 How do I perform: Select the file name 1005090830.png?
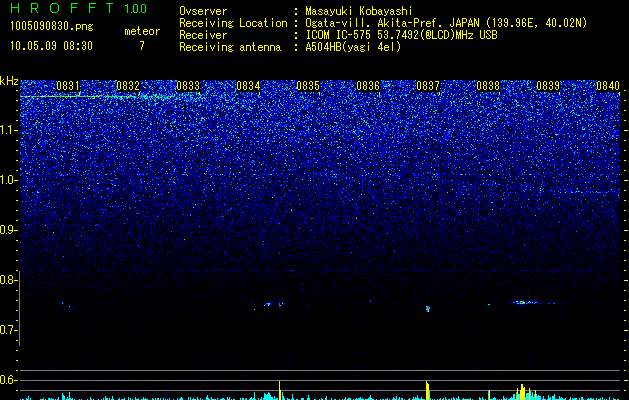pos(51,27)
